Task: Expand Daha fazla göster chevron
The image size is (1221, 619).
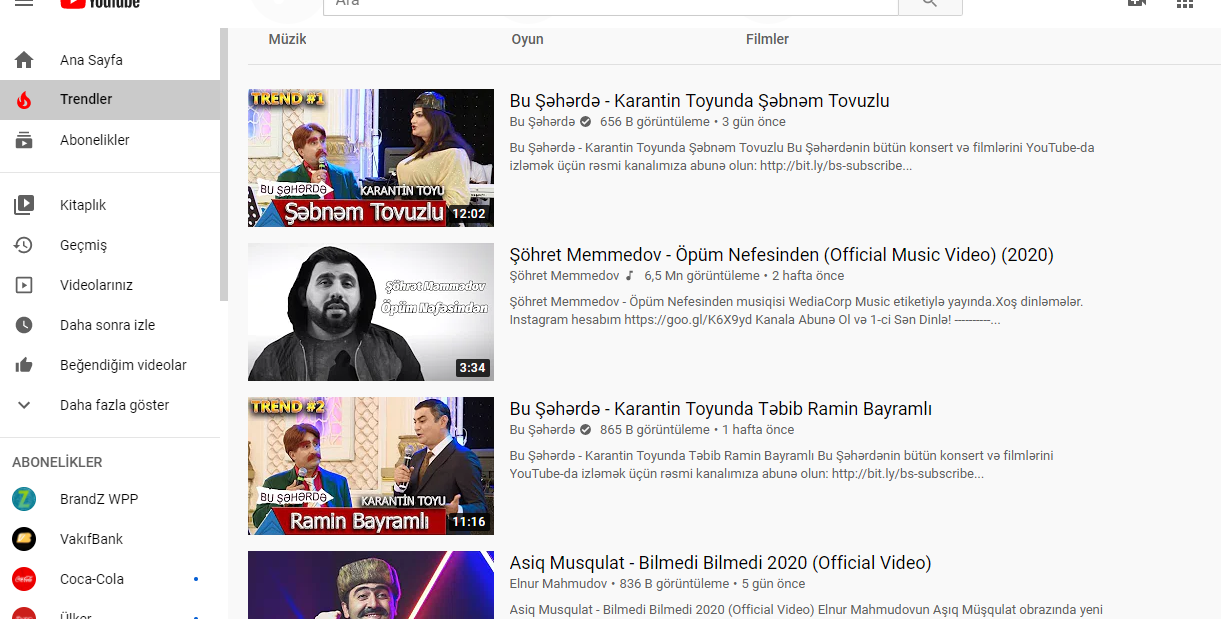Action: pos(24,405)
